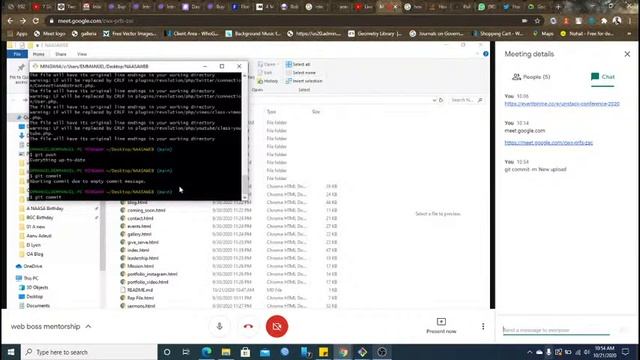Screen dimensions: 640x360
Task: Open the Home ribbon tab in File Explorer
Action: coord(39,54)
